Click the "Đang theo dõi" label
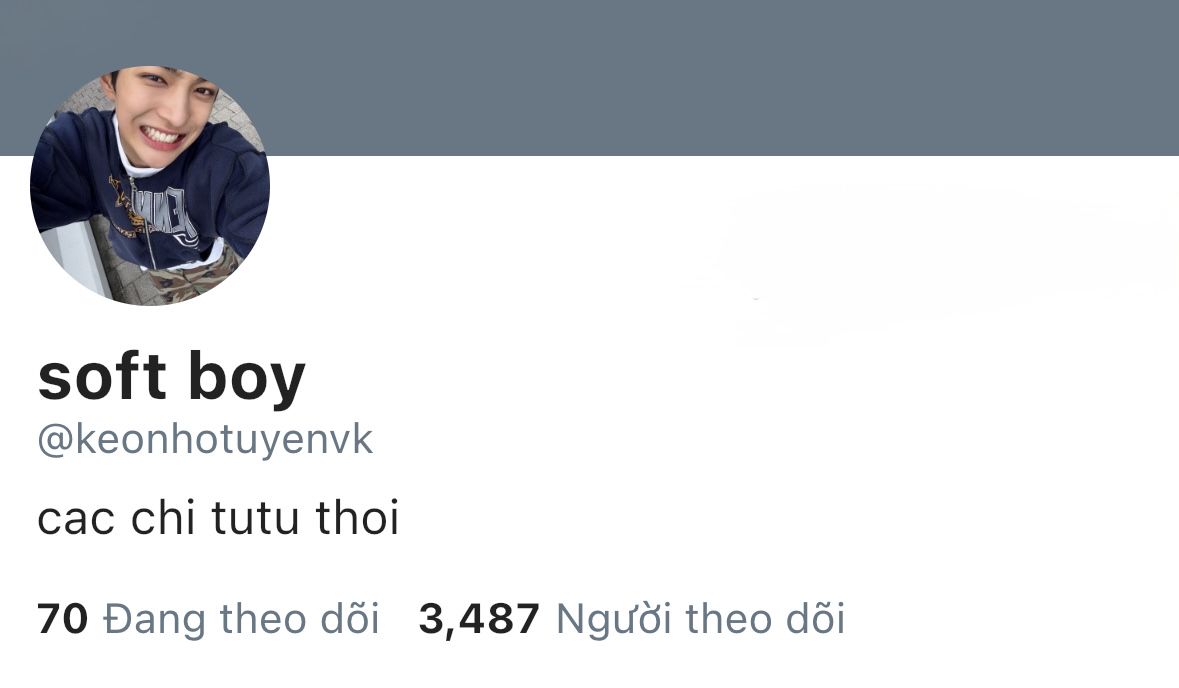Screen dimensions: 1179x688 pyautogui.click(x=241, y=620)
